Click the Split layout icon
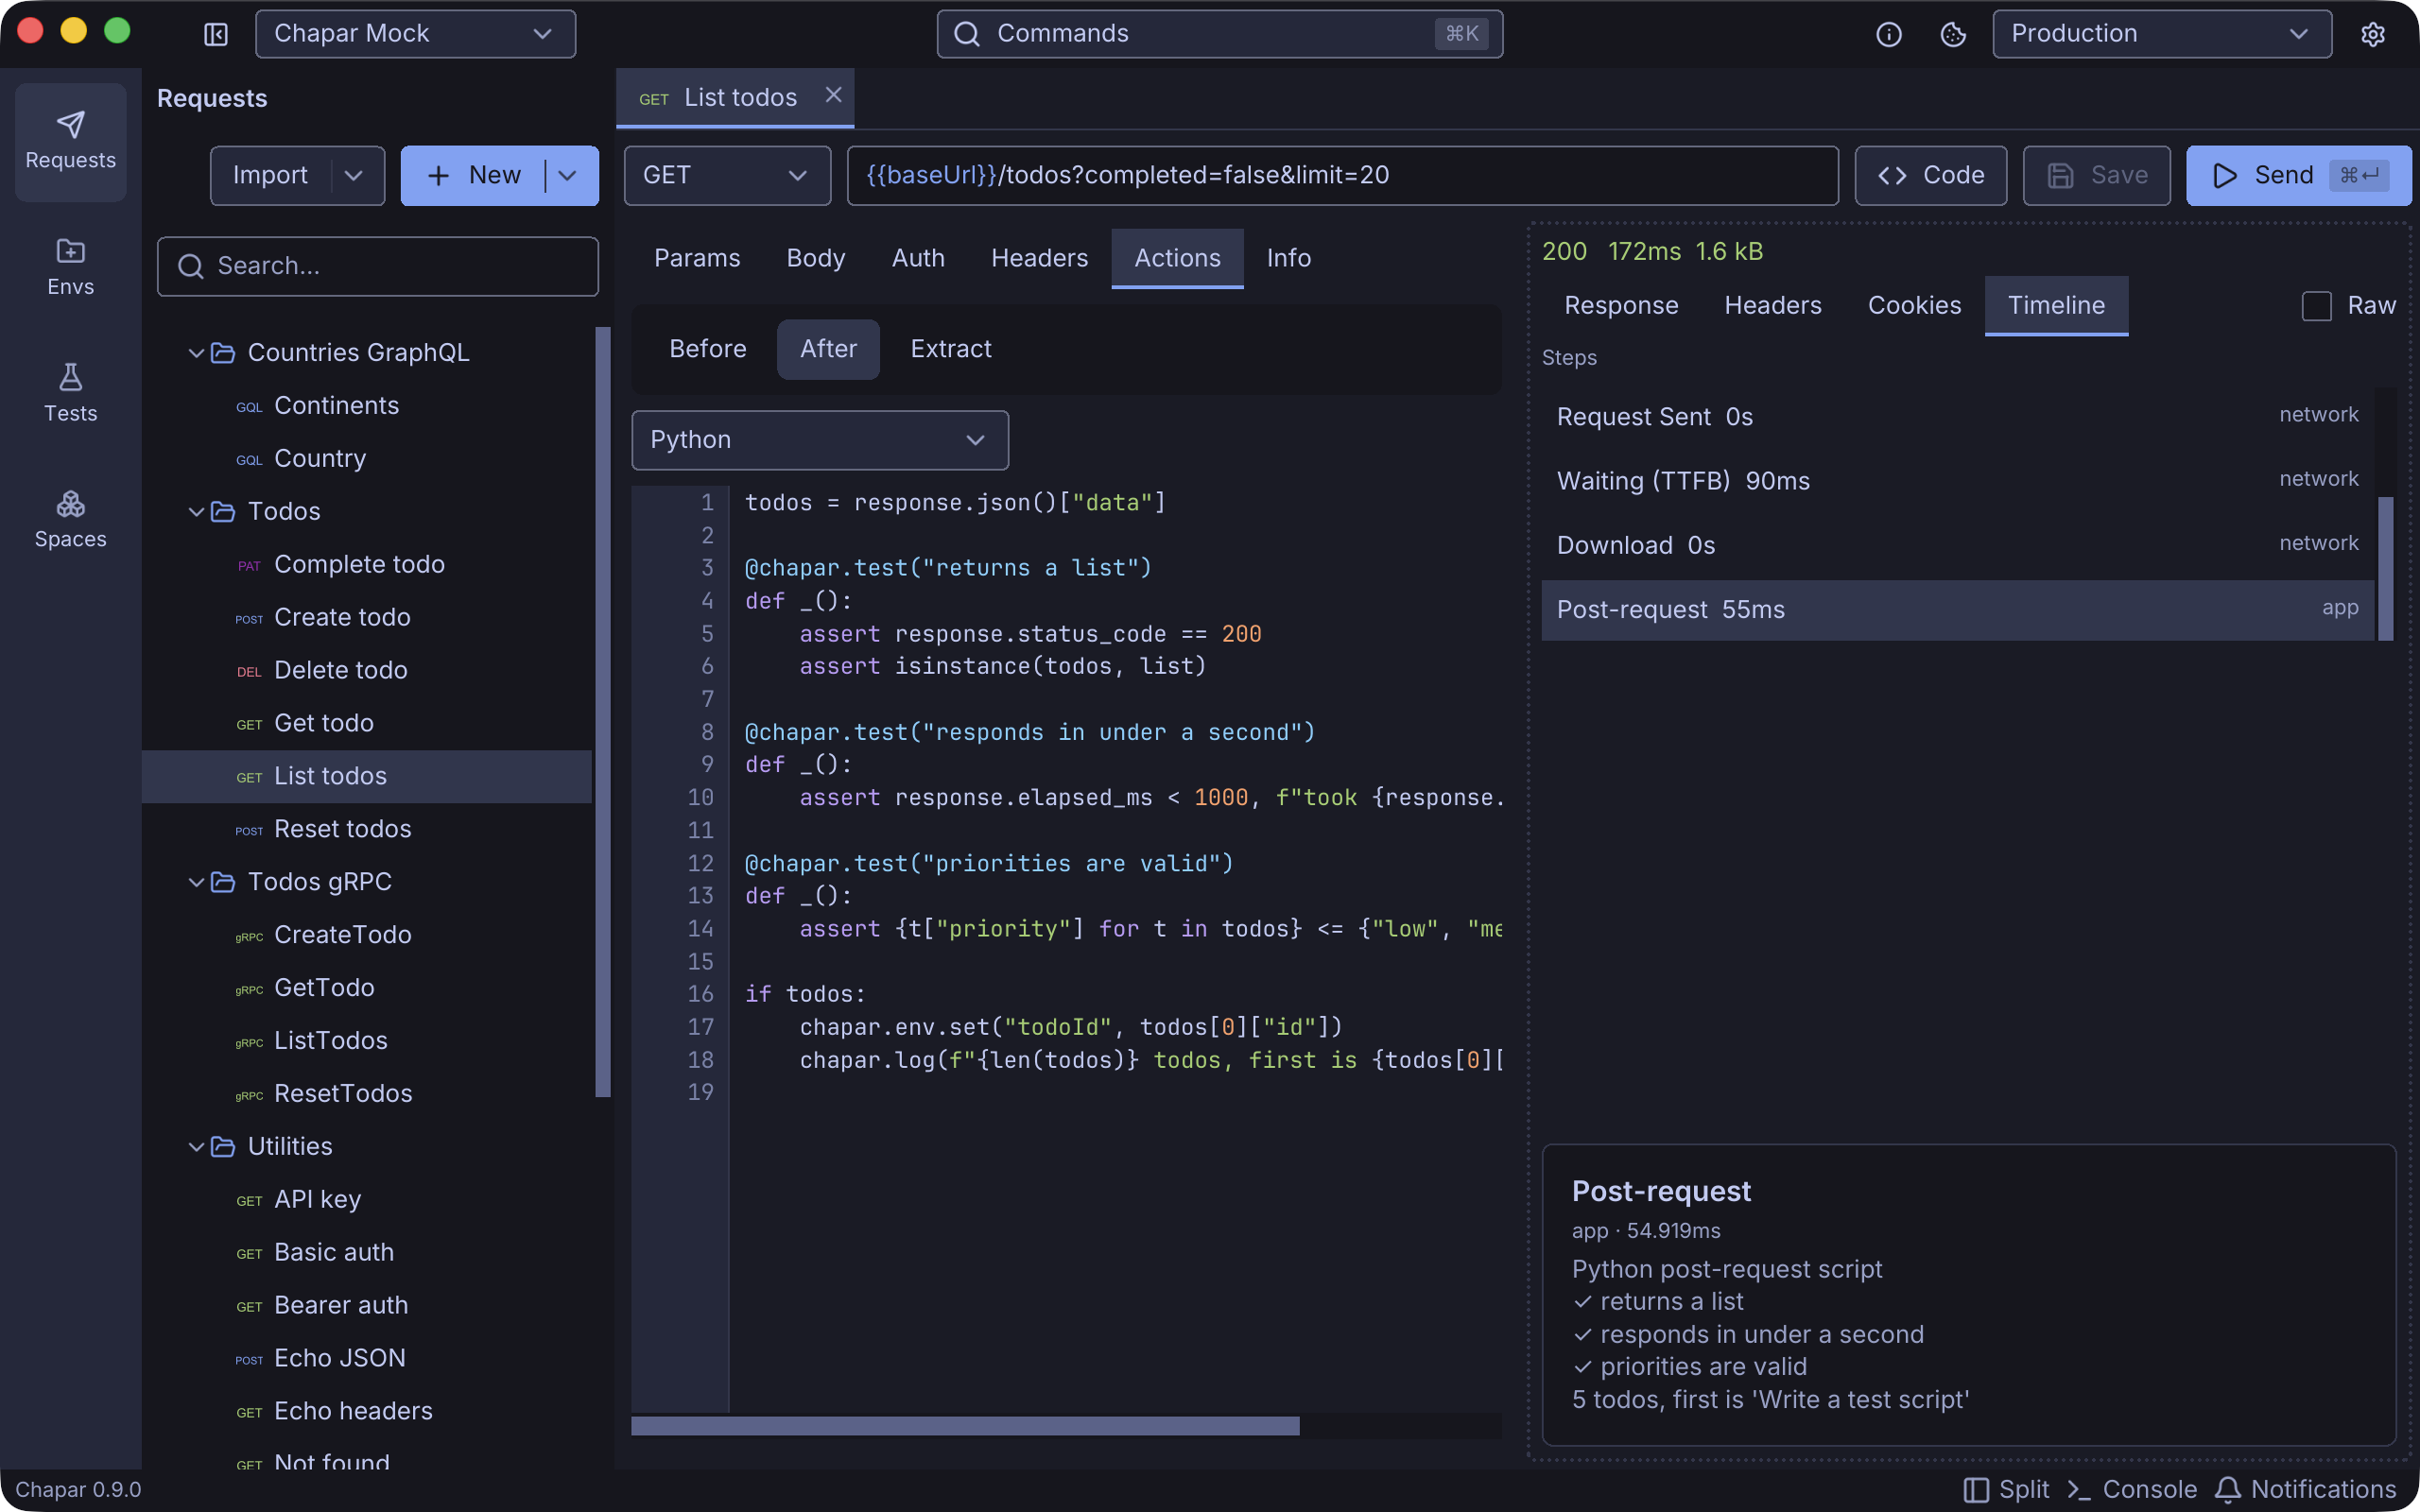Screen dimensions: 2420x1512 1975,1489
